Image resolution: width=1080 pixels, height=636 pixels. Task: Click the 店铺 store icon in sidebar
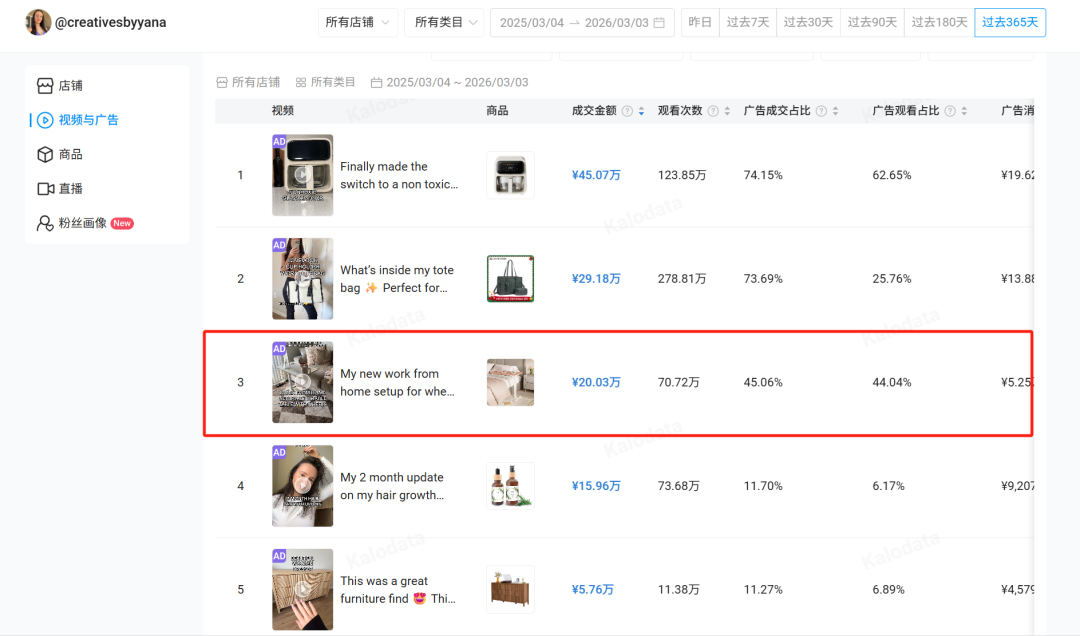45,86
